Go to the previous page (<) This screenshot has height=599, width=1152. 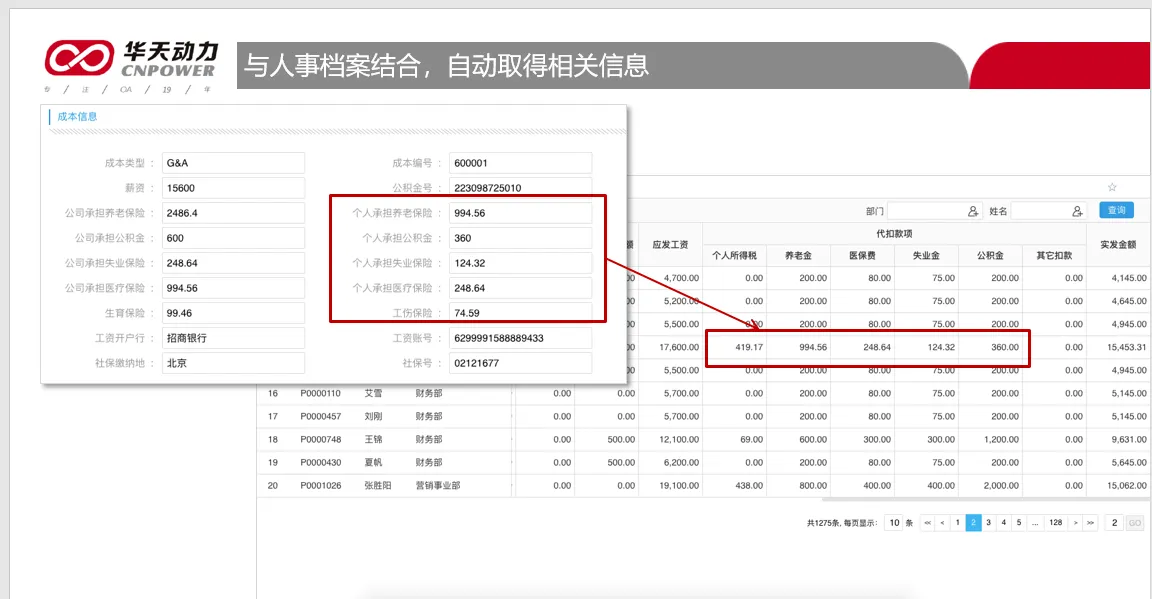click(942, 523)
